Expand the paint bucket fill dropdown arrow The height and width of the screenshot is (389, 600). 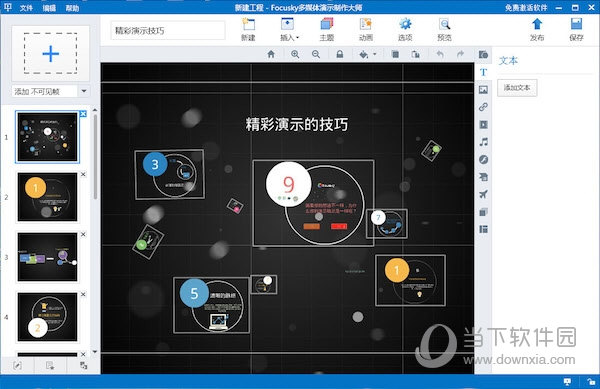[375, 54]
